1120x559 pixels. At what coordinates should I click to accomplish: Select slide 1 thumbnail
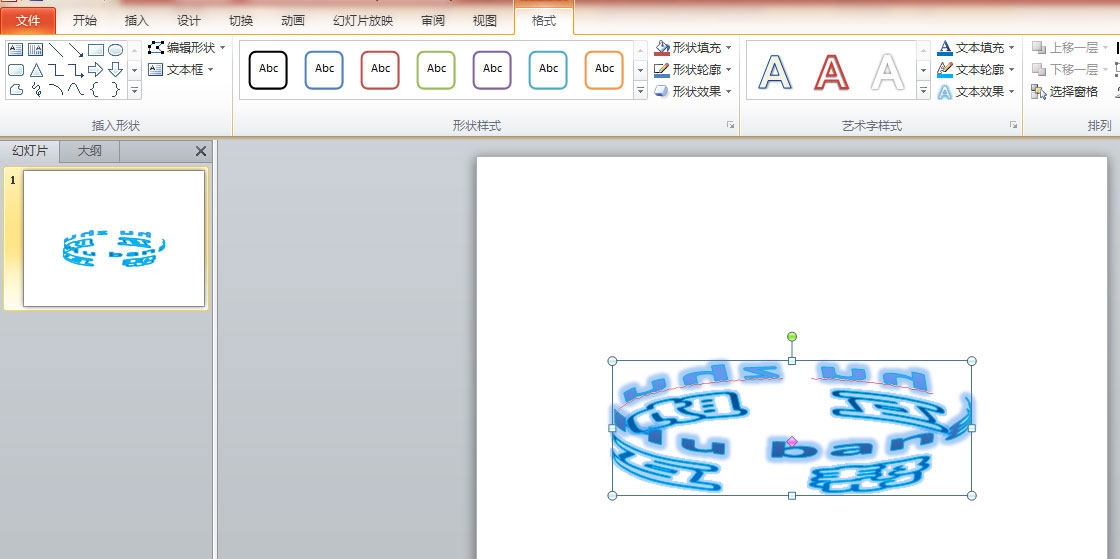click(x=114, y=238)
